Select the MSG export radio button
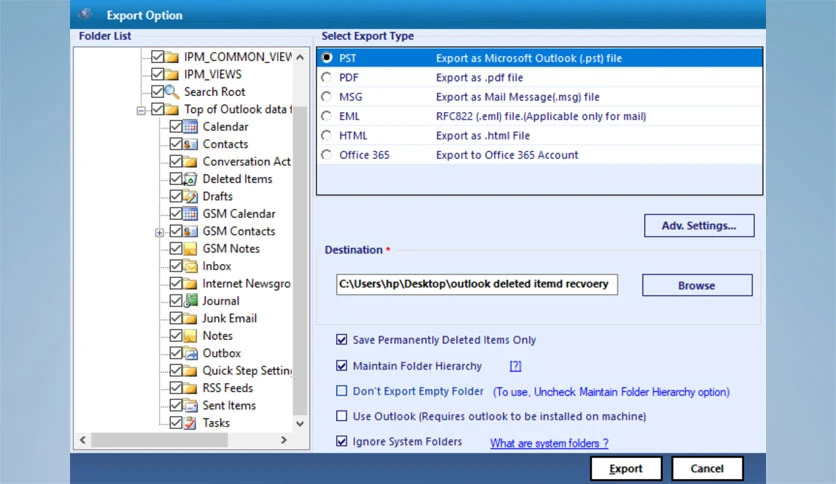 point(326,96)
